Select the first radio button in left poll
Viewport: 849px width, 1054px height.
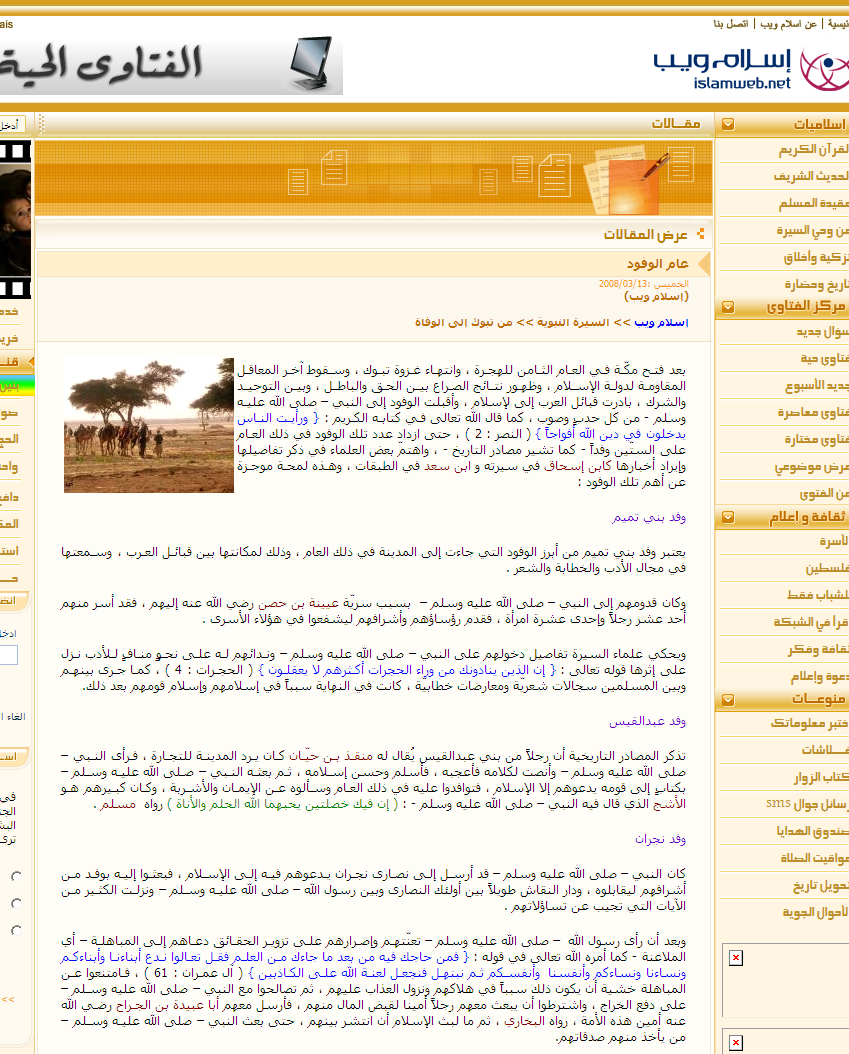(x=15, y=876)
